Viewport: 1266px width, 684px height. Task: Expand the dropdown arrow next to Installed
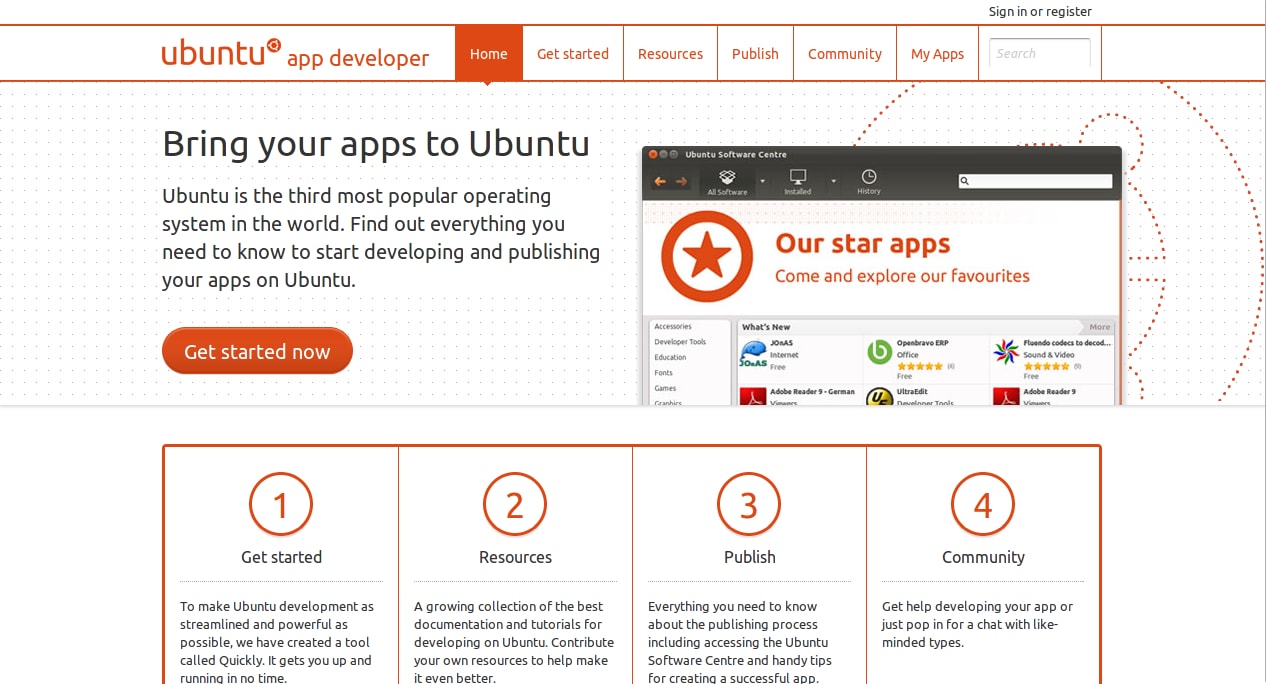tap(833, 181)
